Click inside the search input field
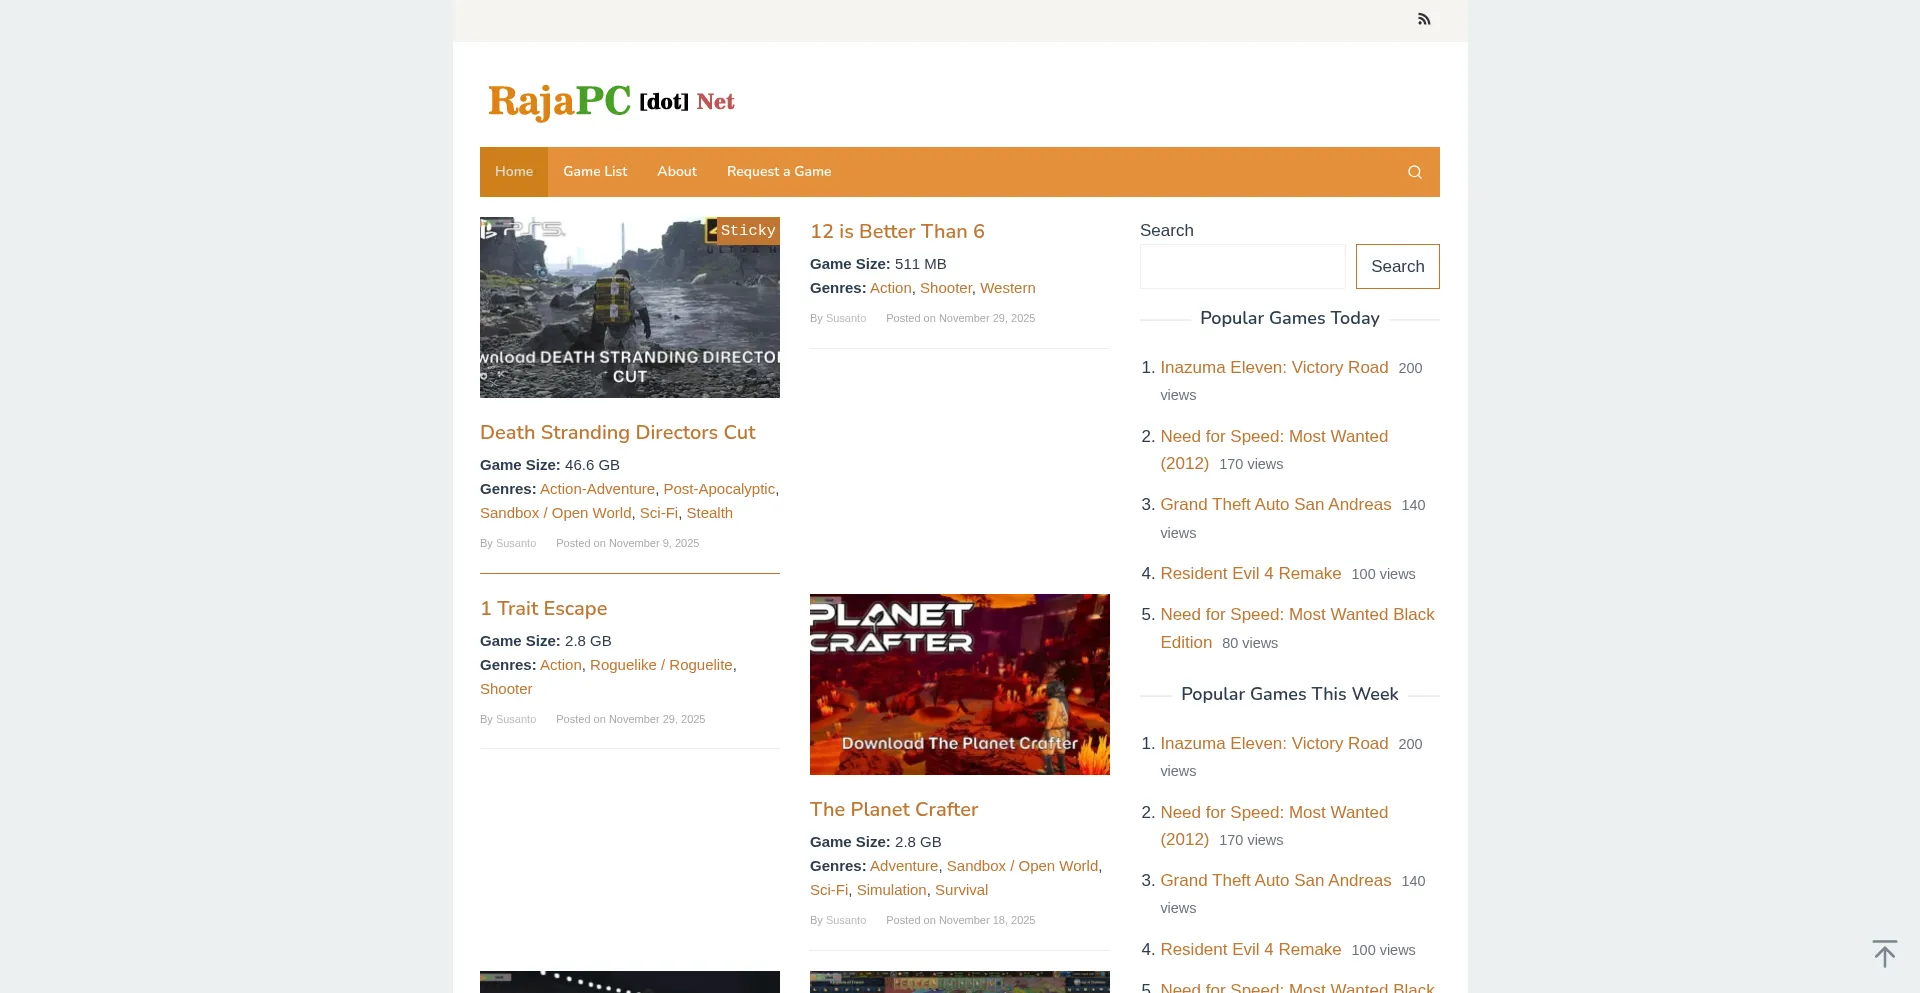The height and width of the screenshot is (993, 1920). tap(1242, 266)
